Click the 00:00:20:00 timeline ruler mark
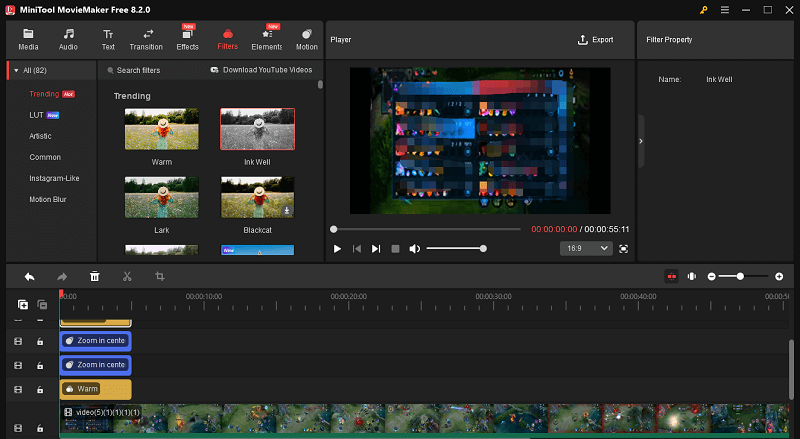 348,297
